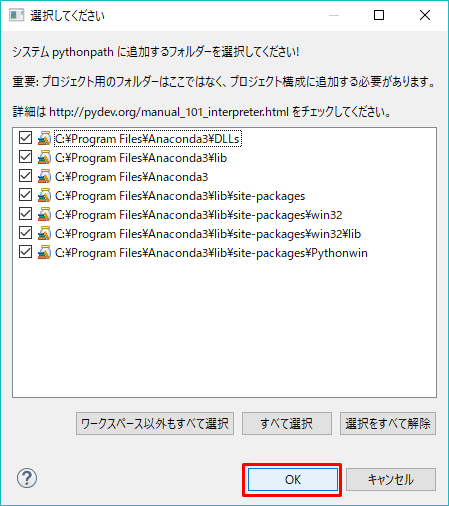
Task: Click the 選択をすべて解除 button
Action: tap(388, 424)
